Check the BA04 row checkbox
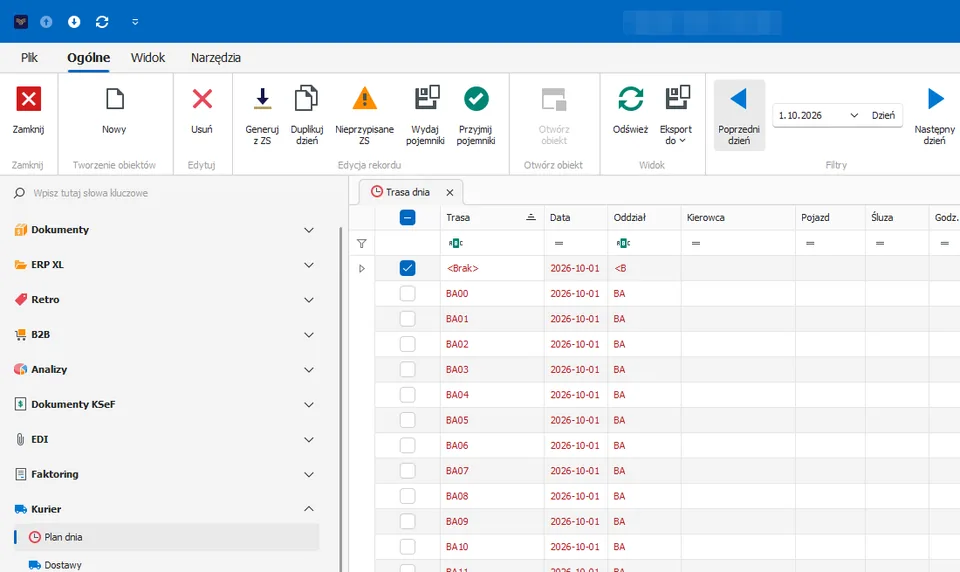Image resolution: width=960 pixels, height=572 pixels. (x=407, y=394)
